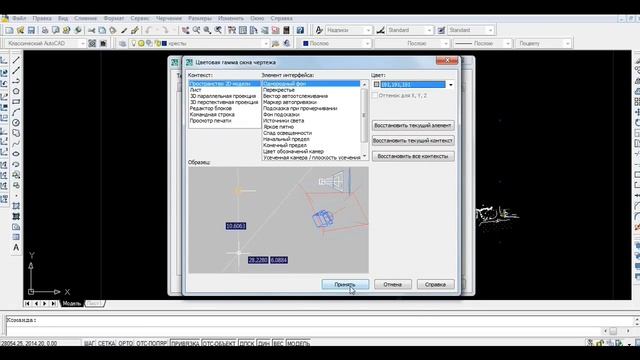This screenshot has width=640, height=360.
Task: Select the Hatch tool in the draw toolbar
Action: tap(16, 206)
